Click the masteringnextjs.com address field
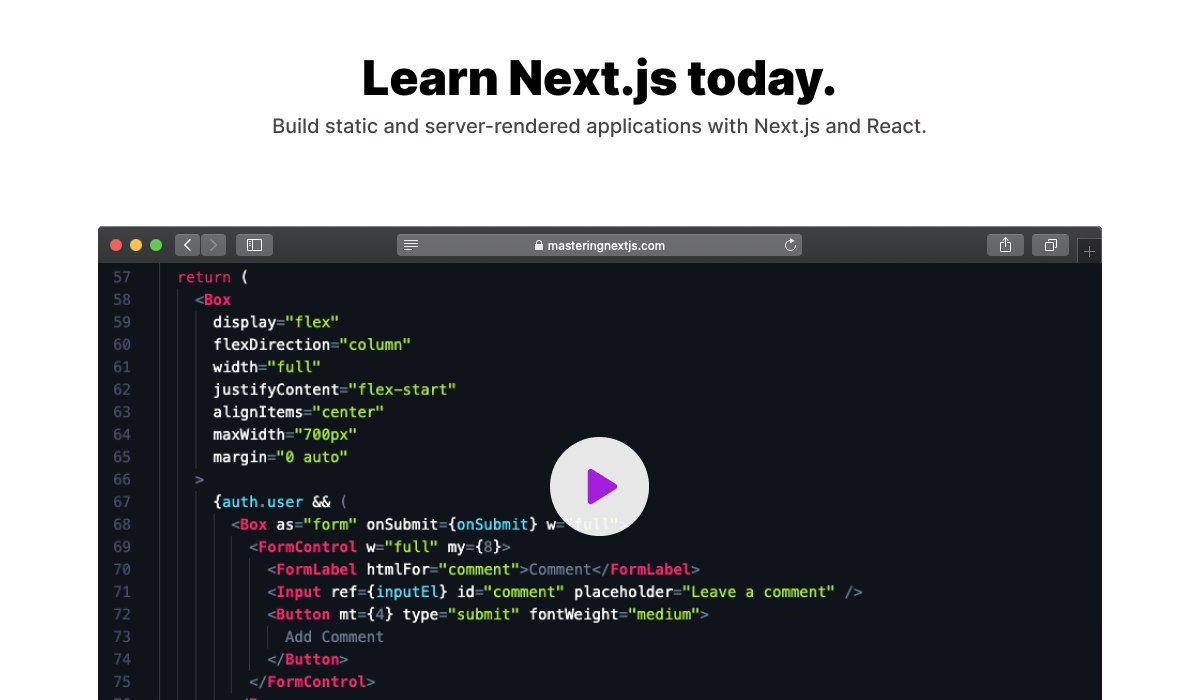Image resolution: width=1200 pixels, height=700 pixels. point(599,245)
